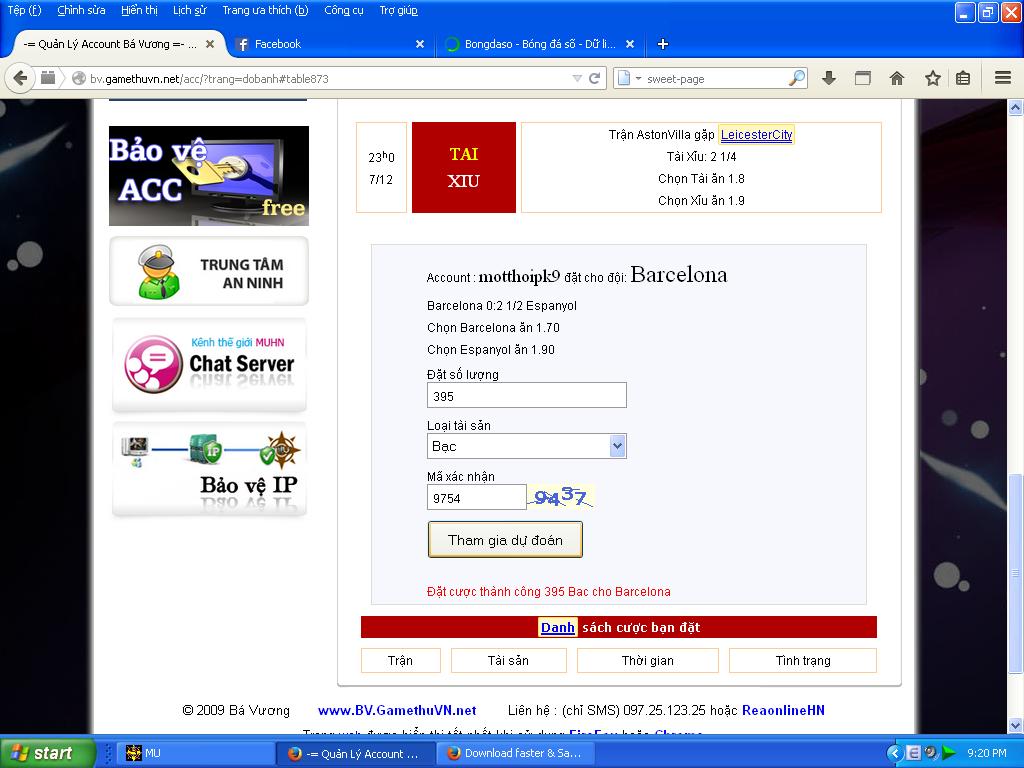Viewport: 1024px width, 768px height.
Task: Click the Mã xác nhận input field
Action: tap(476, 498)
